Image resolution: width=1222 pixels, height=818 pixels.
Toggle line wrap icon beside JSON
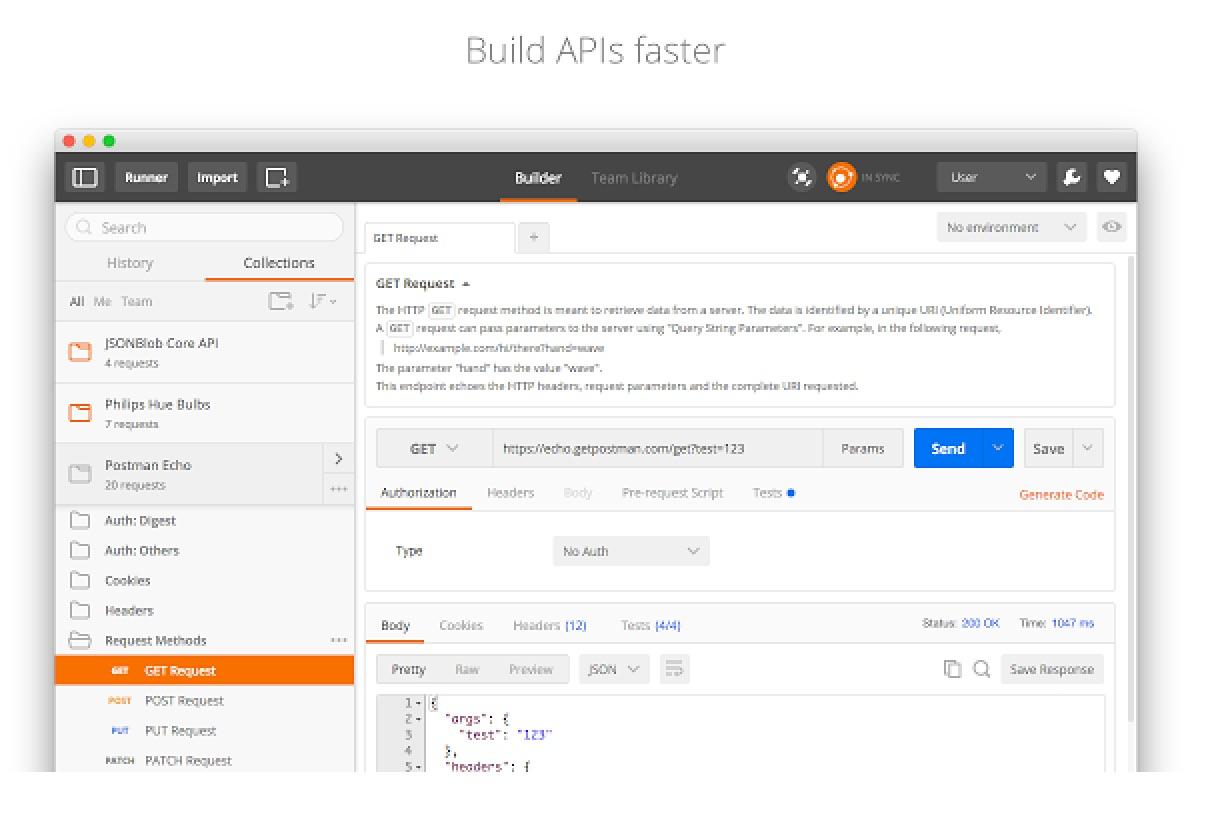point(675,669)
